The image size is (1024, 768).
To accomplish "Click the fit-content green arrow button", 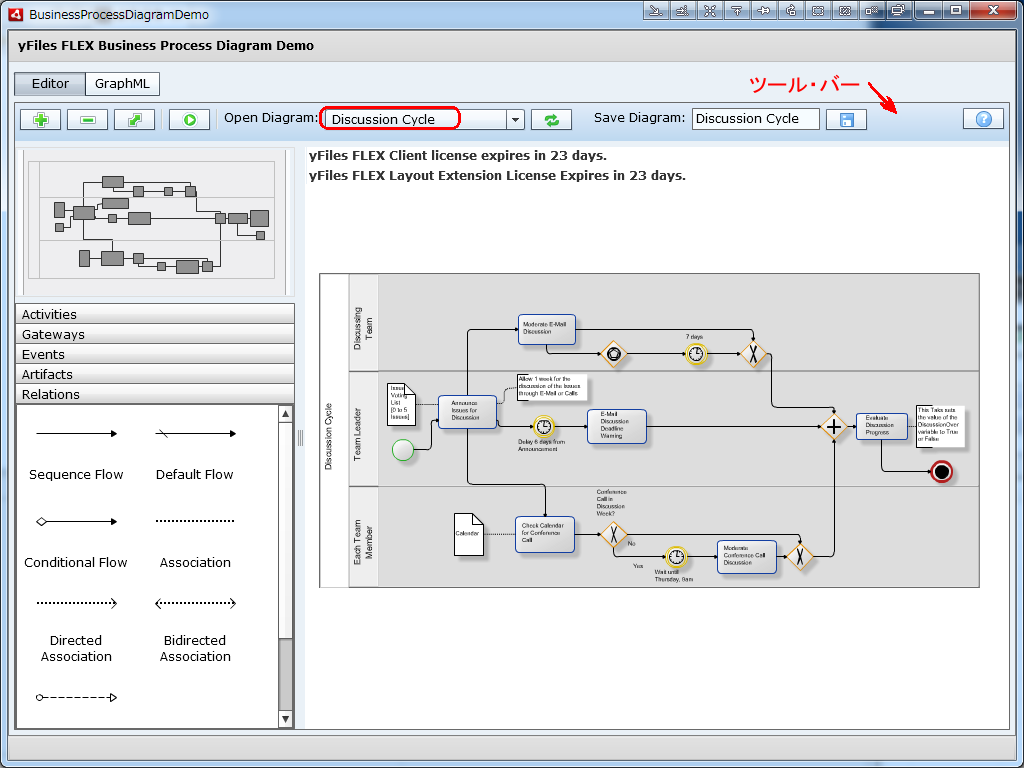I will click(x=135, y=120).
